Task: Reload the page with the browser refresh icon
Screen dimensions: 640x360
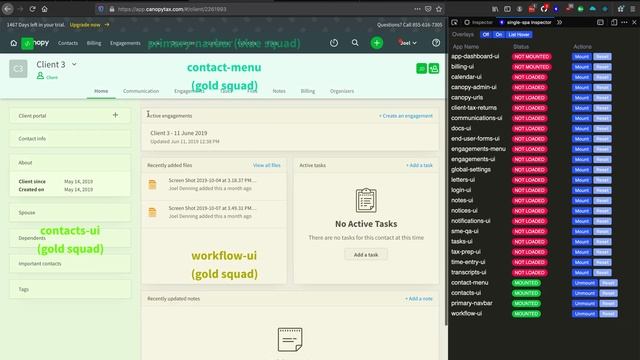Action: coord(32,9)
